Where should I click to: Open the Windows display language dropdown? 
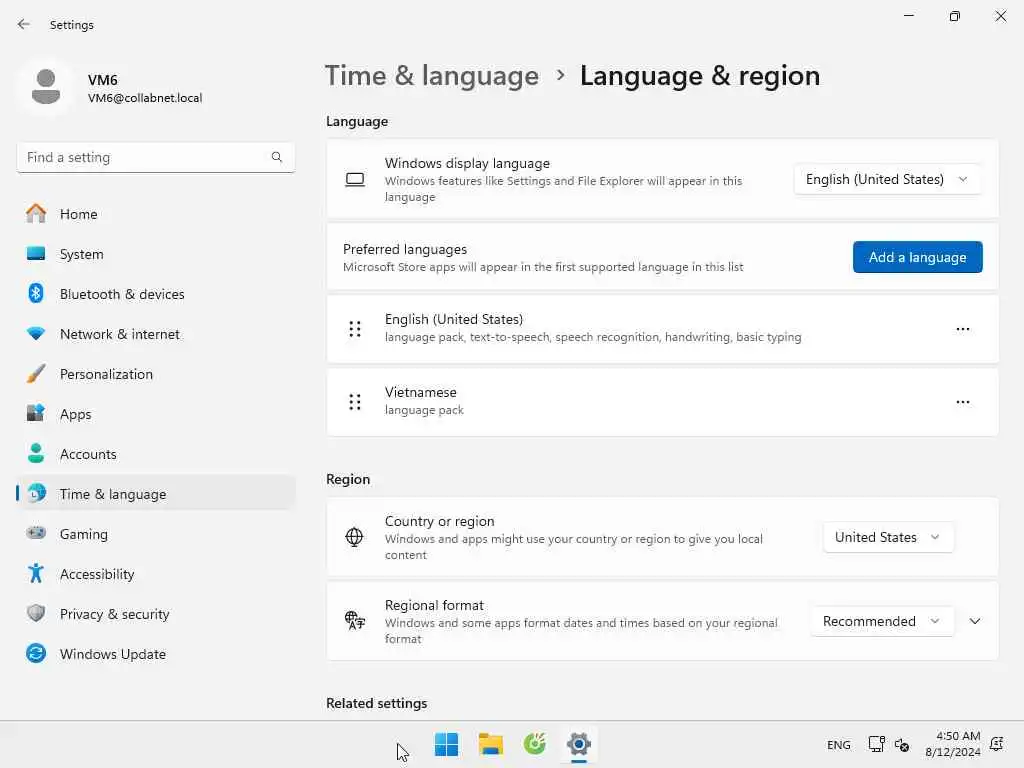[x=887, y=179]
